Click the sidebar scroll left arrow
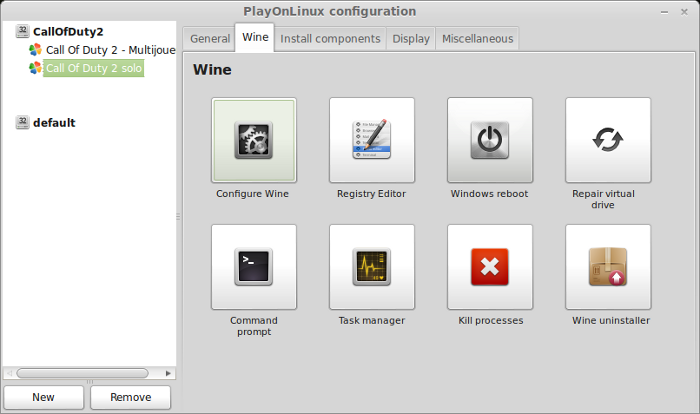This screenshot has height=414, width=700. tap(9, 373)
